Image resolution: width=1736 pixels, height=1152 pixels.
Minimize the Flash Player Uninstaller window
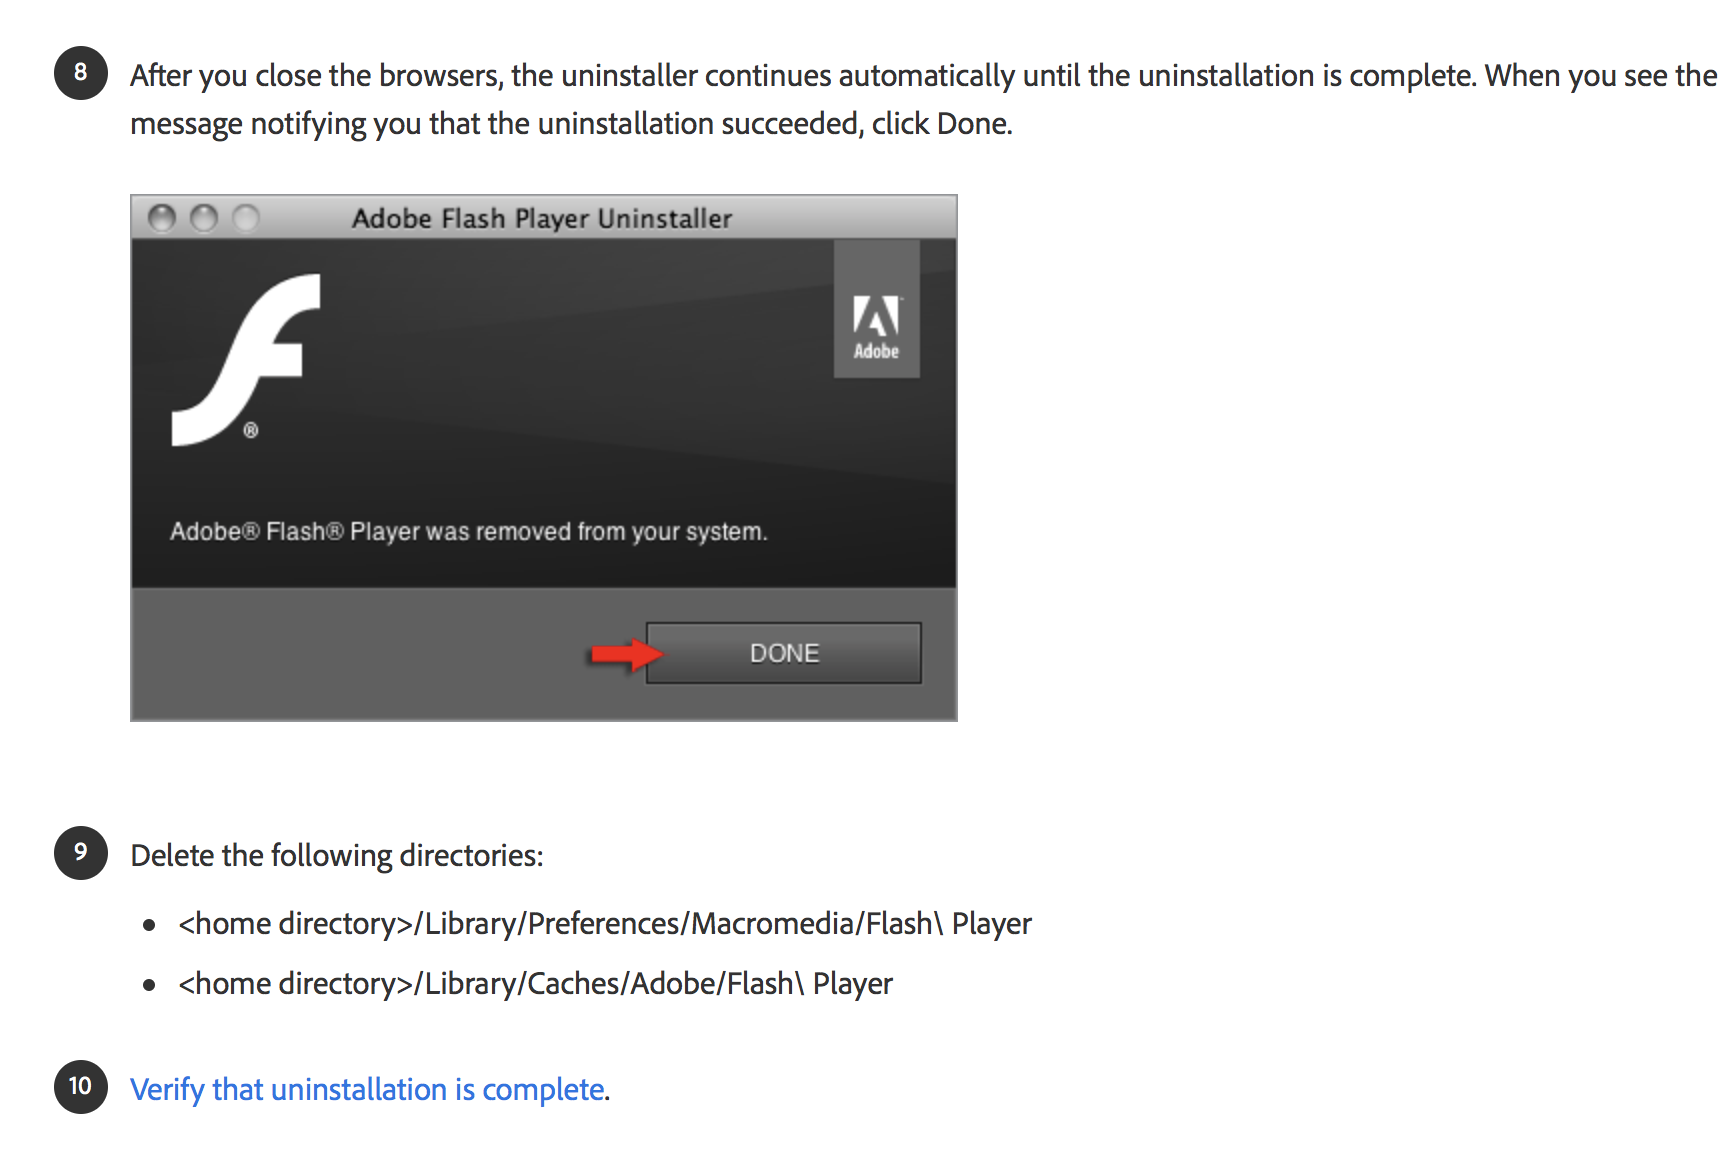[204, 218]
